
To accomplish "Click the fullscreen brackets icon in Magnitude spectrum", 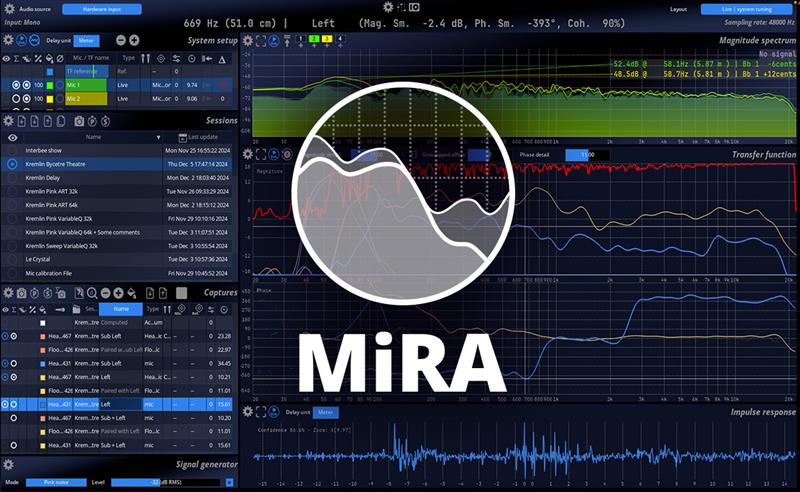I will click(261, 41).
